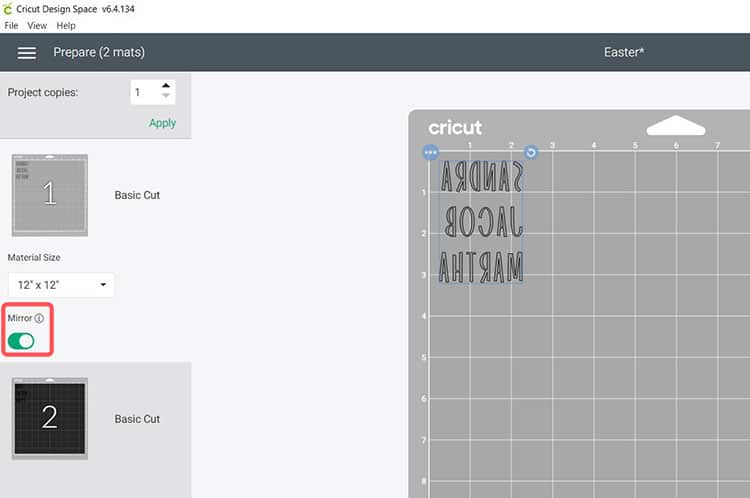Open the Help menu
The width and height of the screenshot is (750, 498).
point(66,26)
